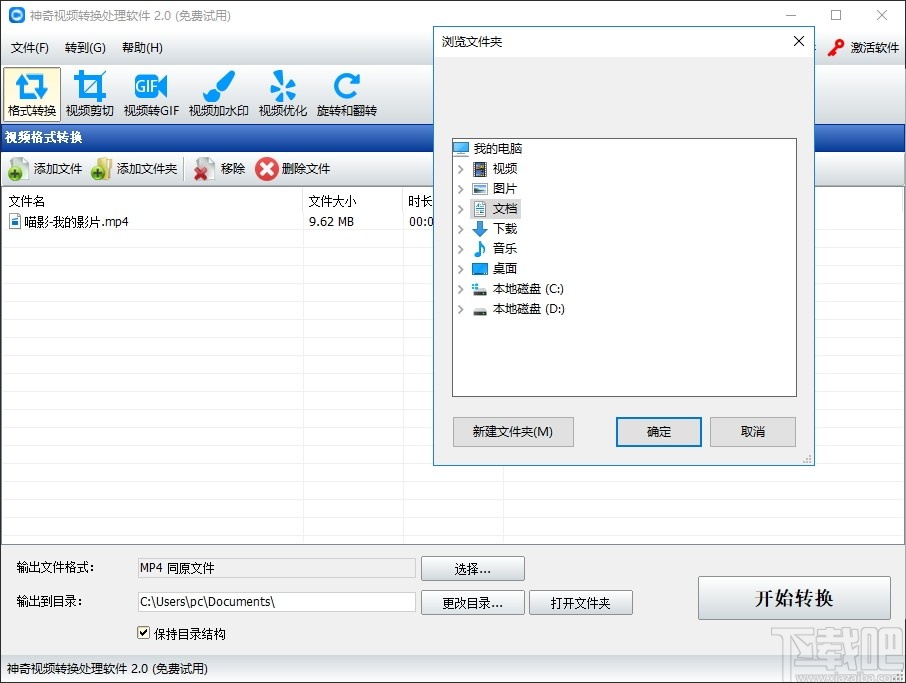Choose the 旋转和翻转 rotate and flip tool

[x=346, y=93]
